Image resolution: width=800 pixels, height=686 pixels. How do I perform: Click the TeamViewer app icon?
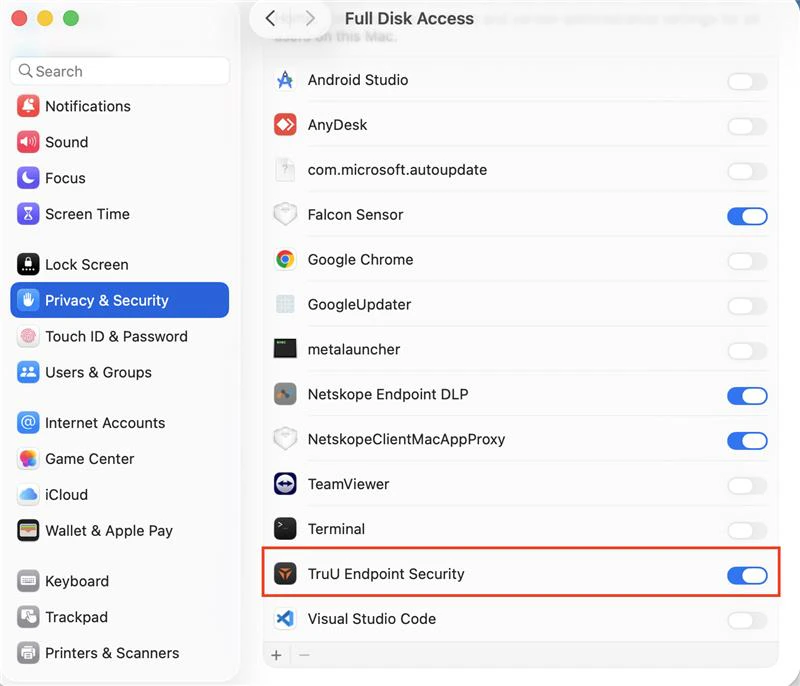point(285,484)
